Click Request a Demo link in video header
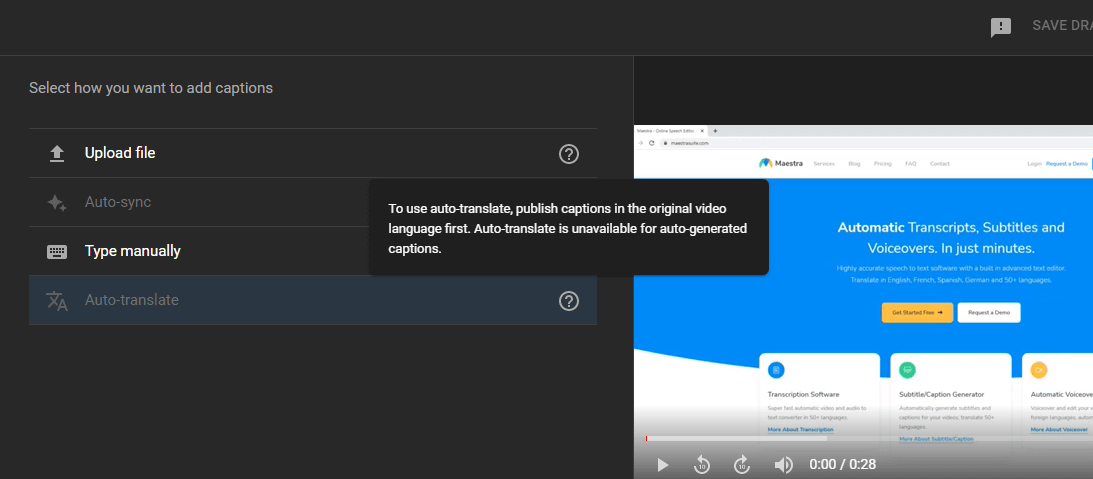1093x479 pixels. point(1067,164)
